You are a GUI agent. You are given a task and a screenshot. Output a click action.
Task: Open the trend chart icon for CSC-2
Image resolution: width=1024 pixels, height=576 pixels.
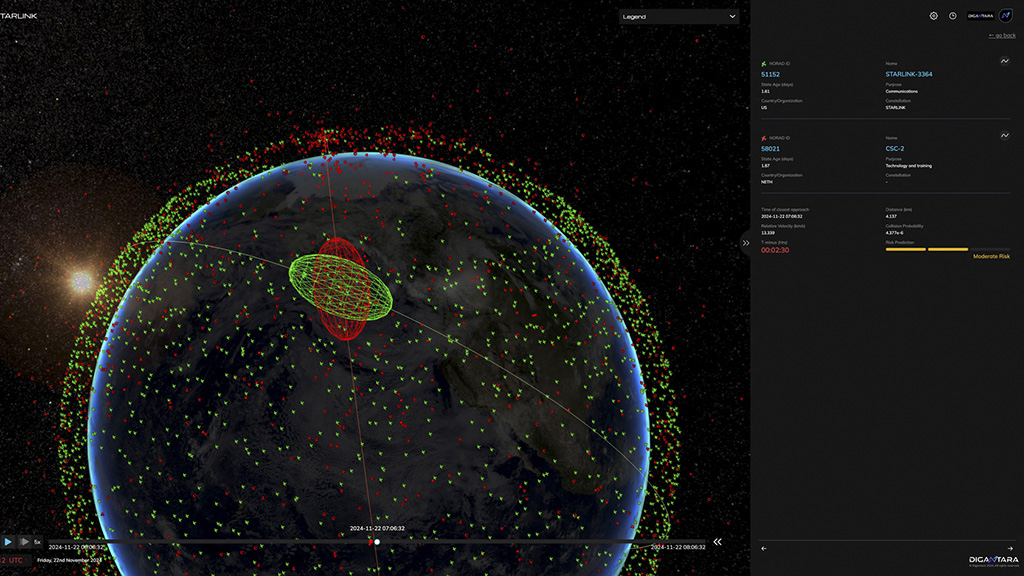click(1004, 136)
